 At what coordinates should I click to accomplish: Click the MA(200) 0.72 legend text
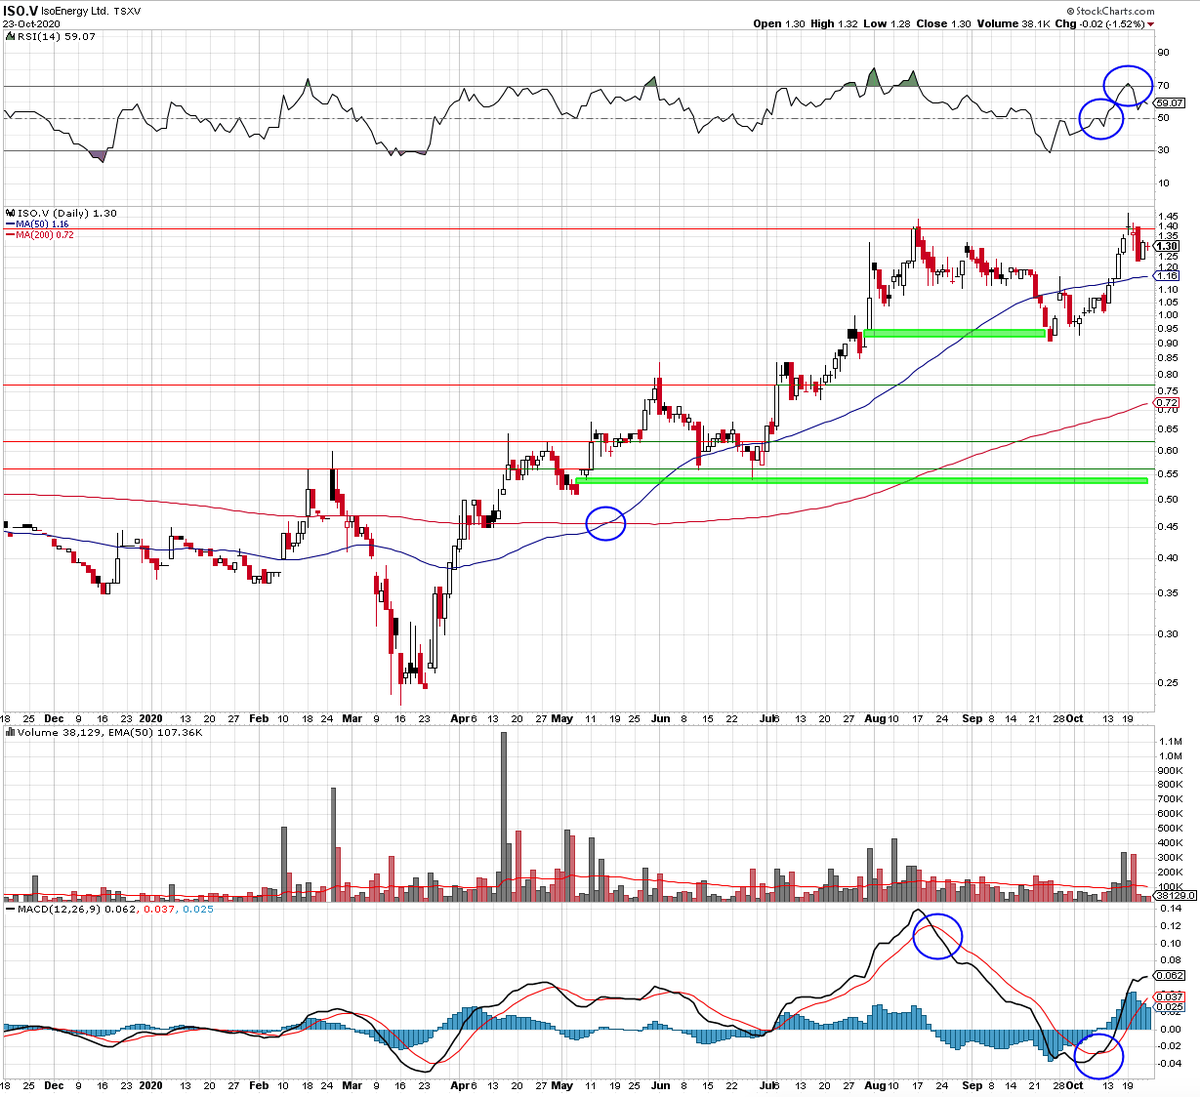(44, 235)
